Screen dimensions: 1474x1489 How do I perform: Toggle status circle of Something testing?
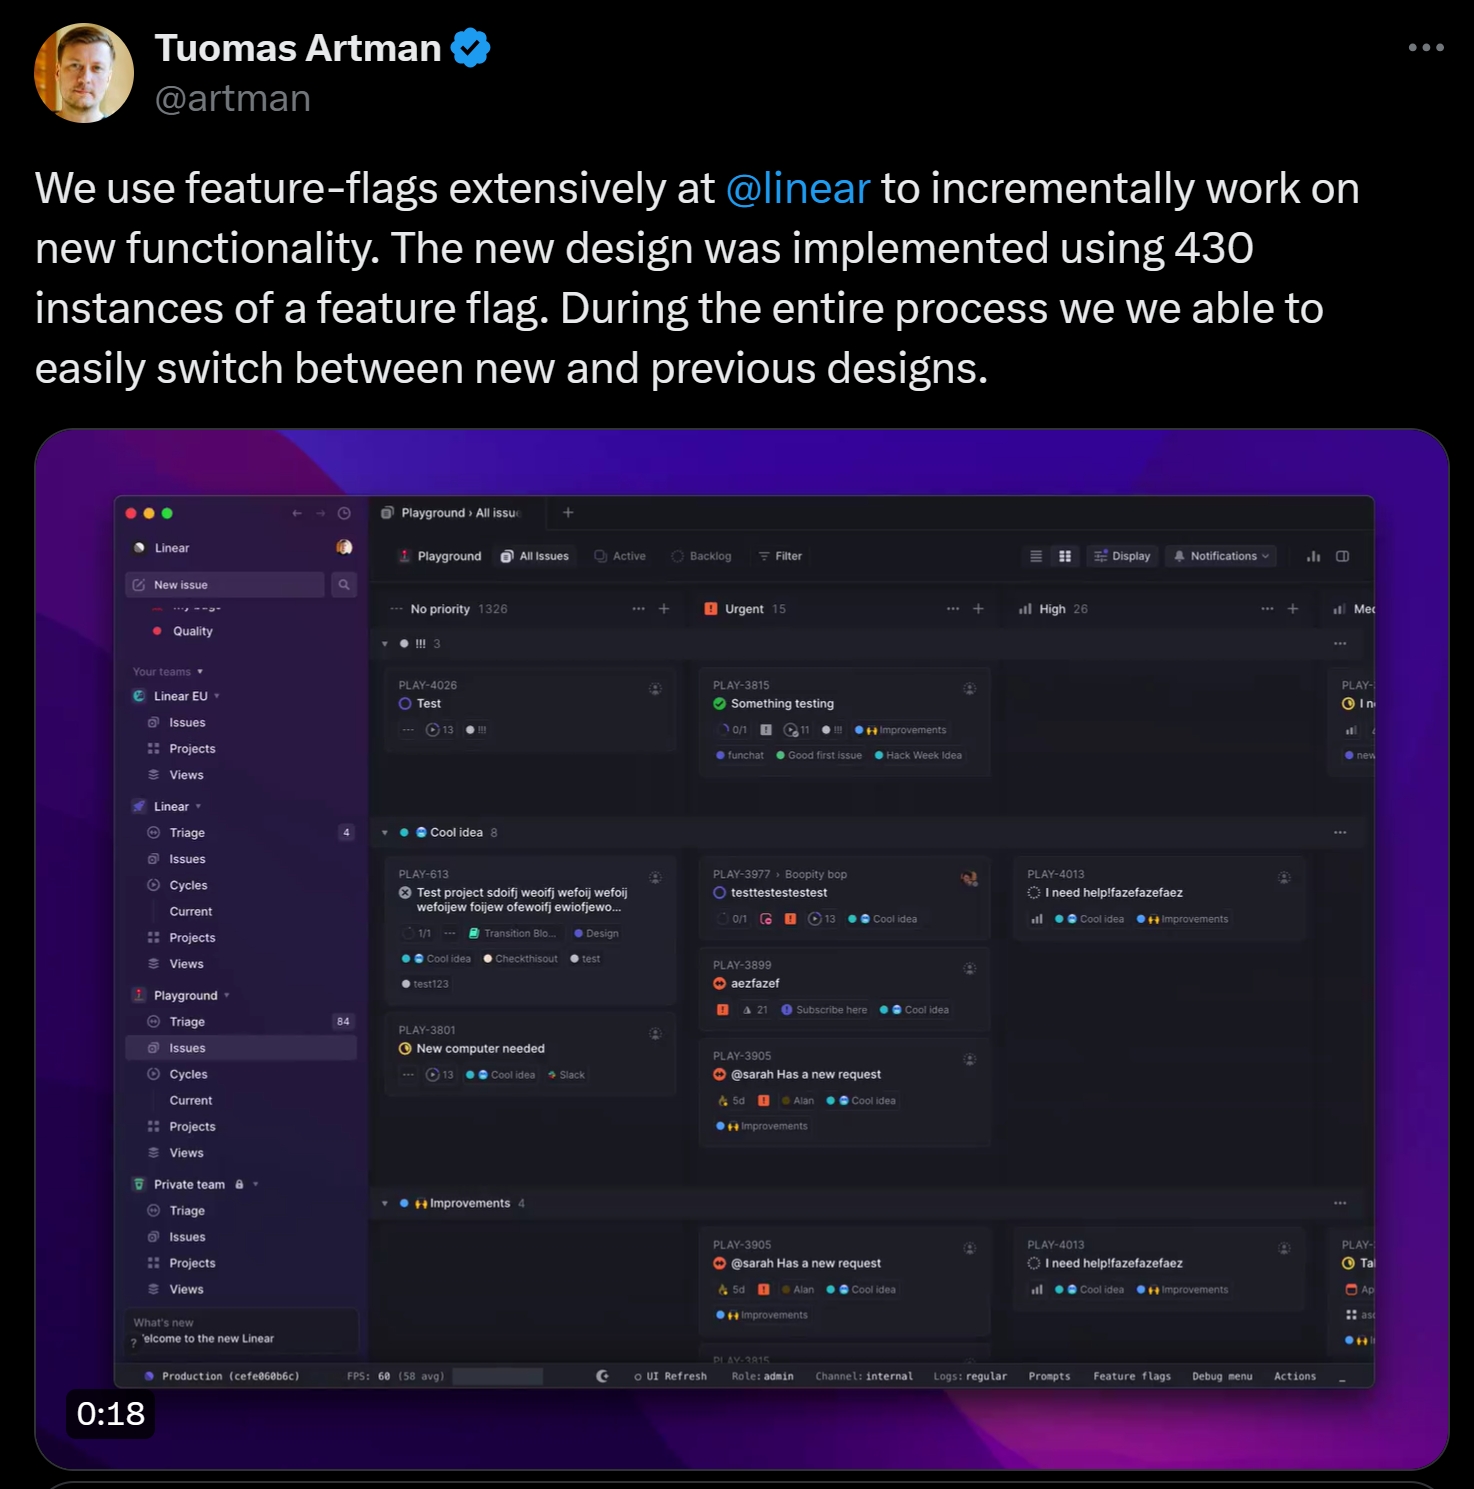[720, 704]
